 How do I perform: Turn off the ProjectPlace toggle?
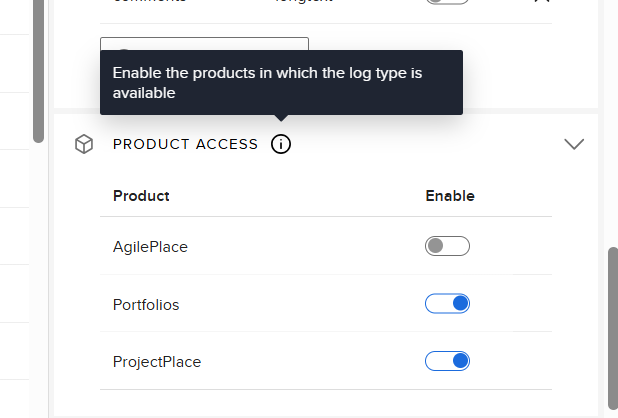(x=447, y=361)
